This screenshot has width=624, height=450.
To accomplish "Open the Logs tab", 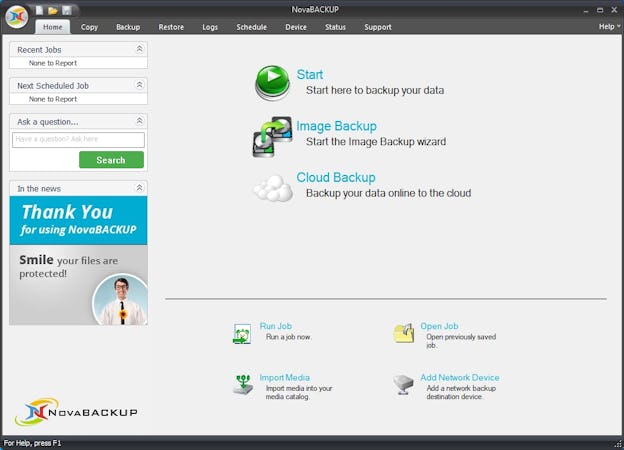I will click(x=210, y=27).
